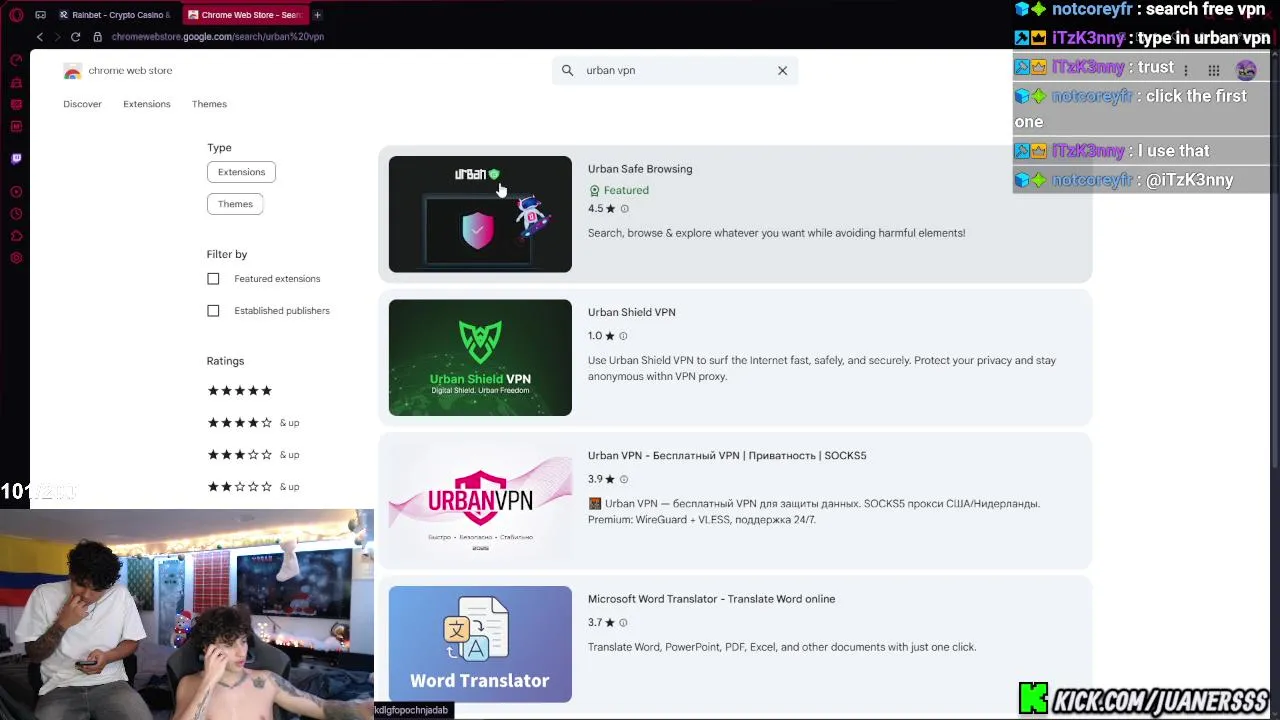The width and height of the screenshot is (1280, 720).
Task: Open the Google apps grid
Action: (1213, 70)
